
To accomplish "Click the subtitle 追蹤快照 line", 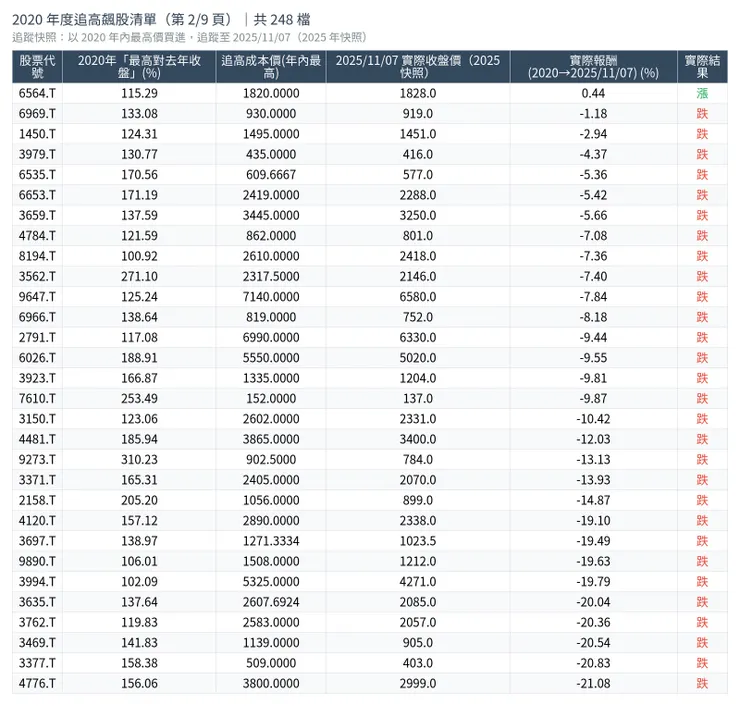I will tap(190, 38).
